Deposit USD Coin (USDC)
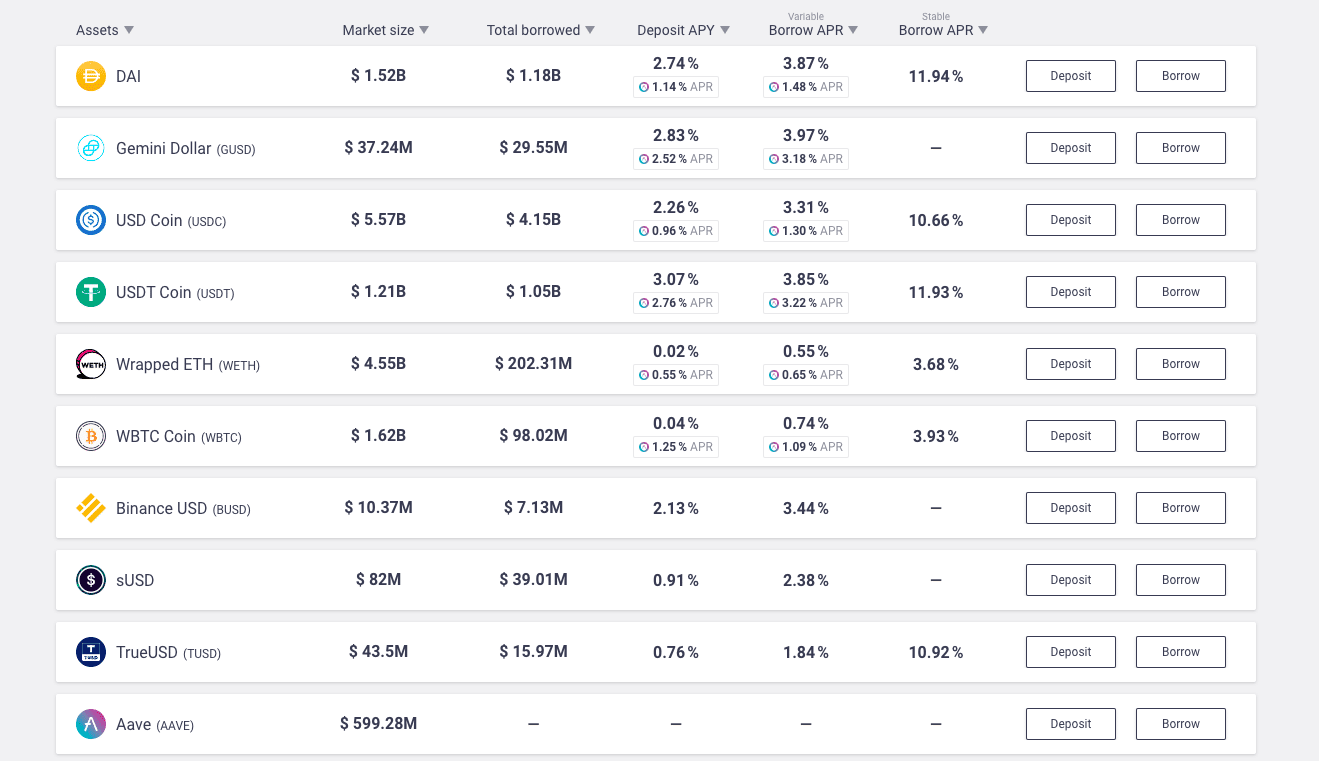1319x761 pixels. (1071, 220)
